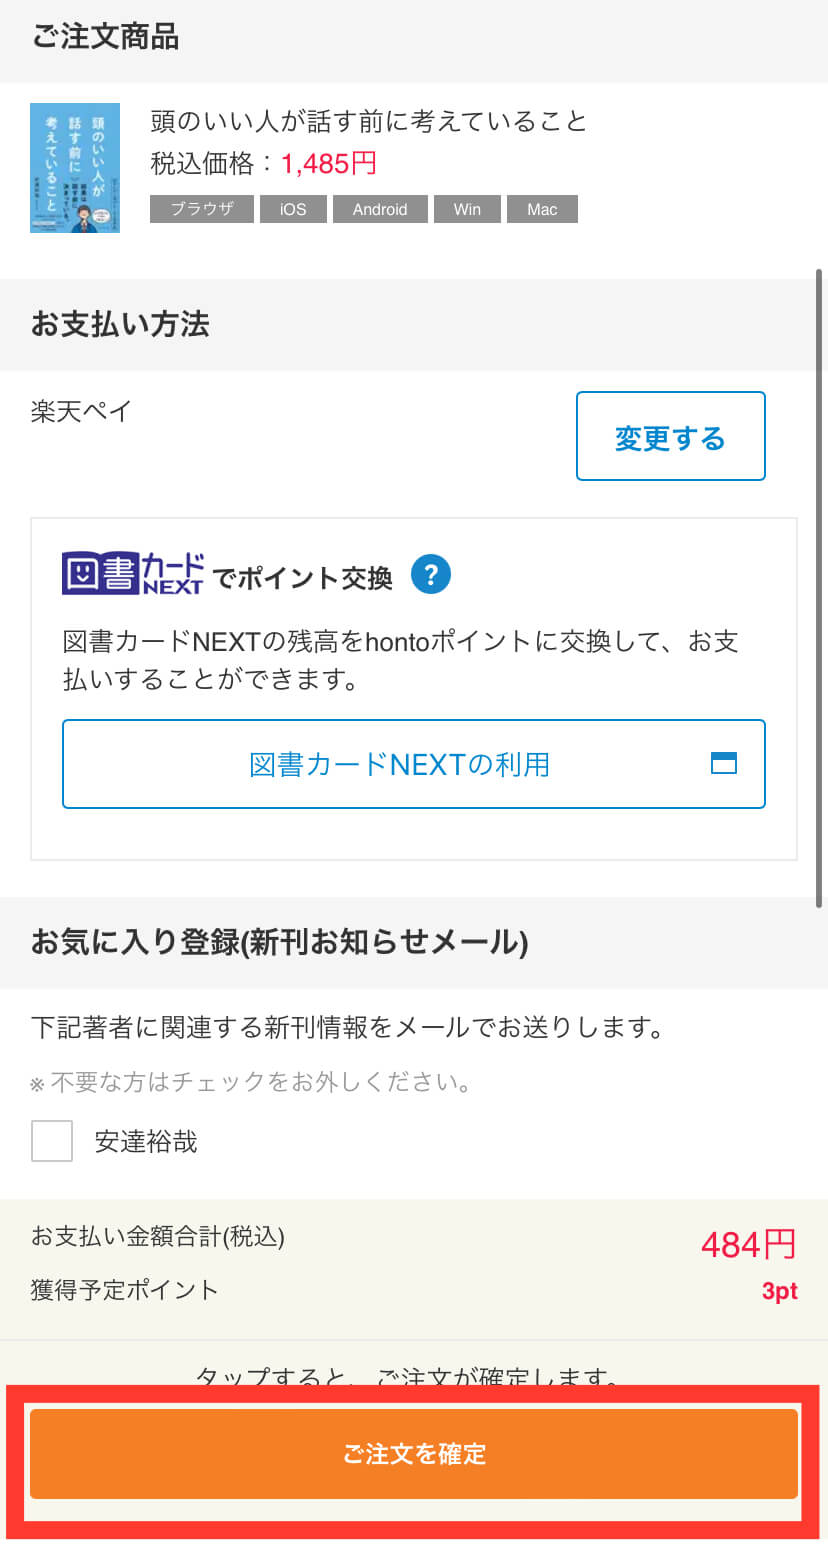The image size is (828, 1560).
Task: Select the Win platform badge
Action: (x=467, y=209)
